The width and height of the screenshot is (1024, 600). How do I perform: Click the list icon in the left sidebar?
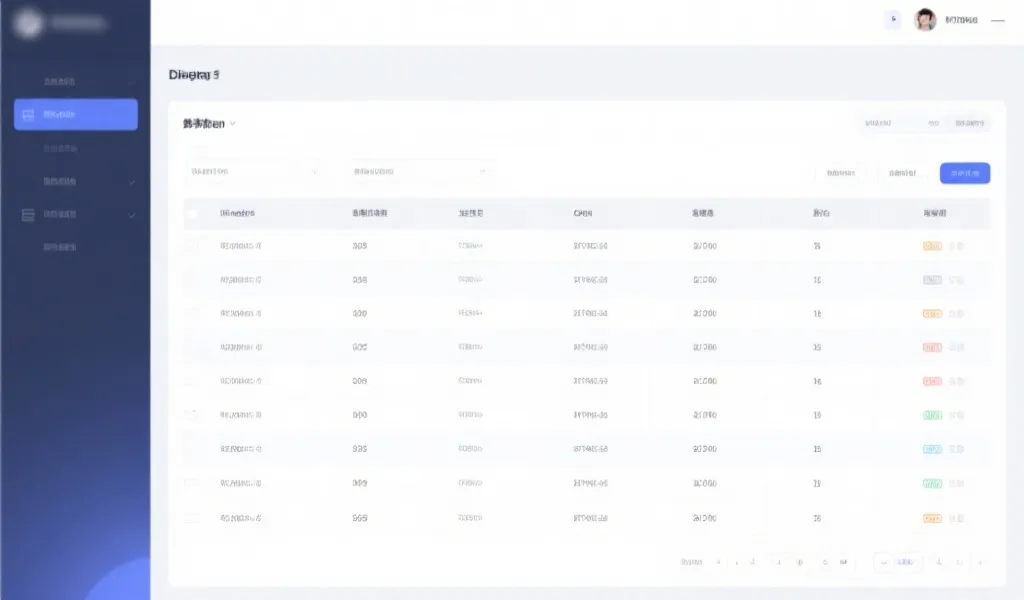28,215
